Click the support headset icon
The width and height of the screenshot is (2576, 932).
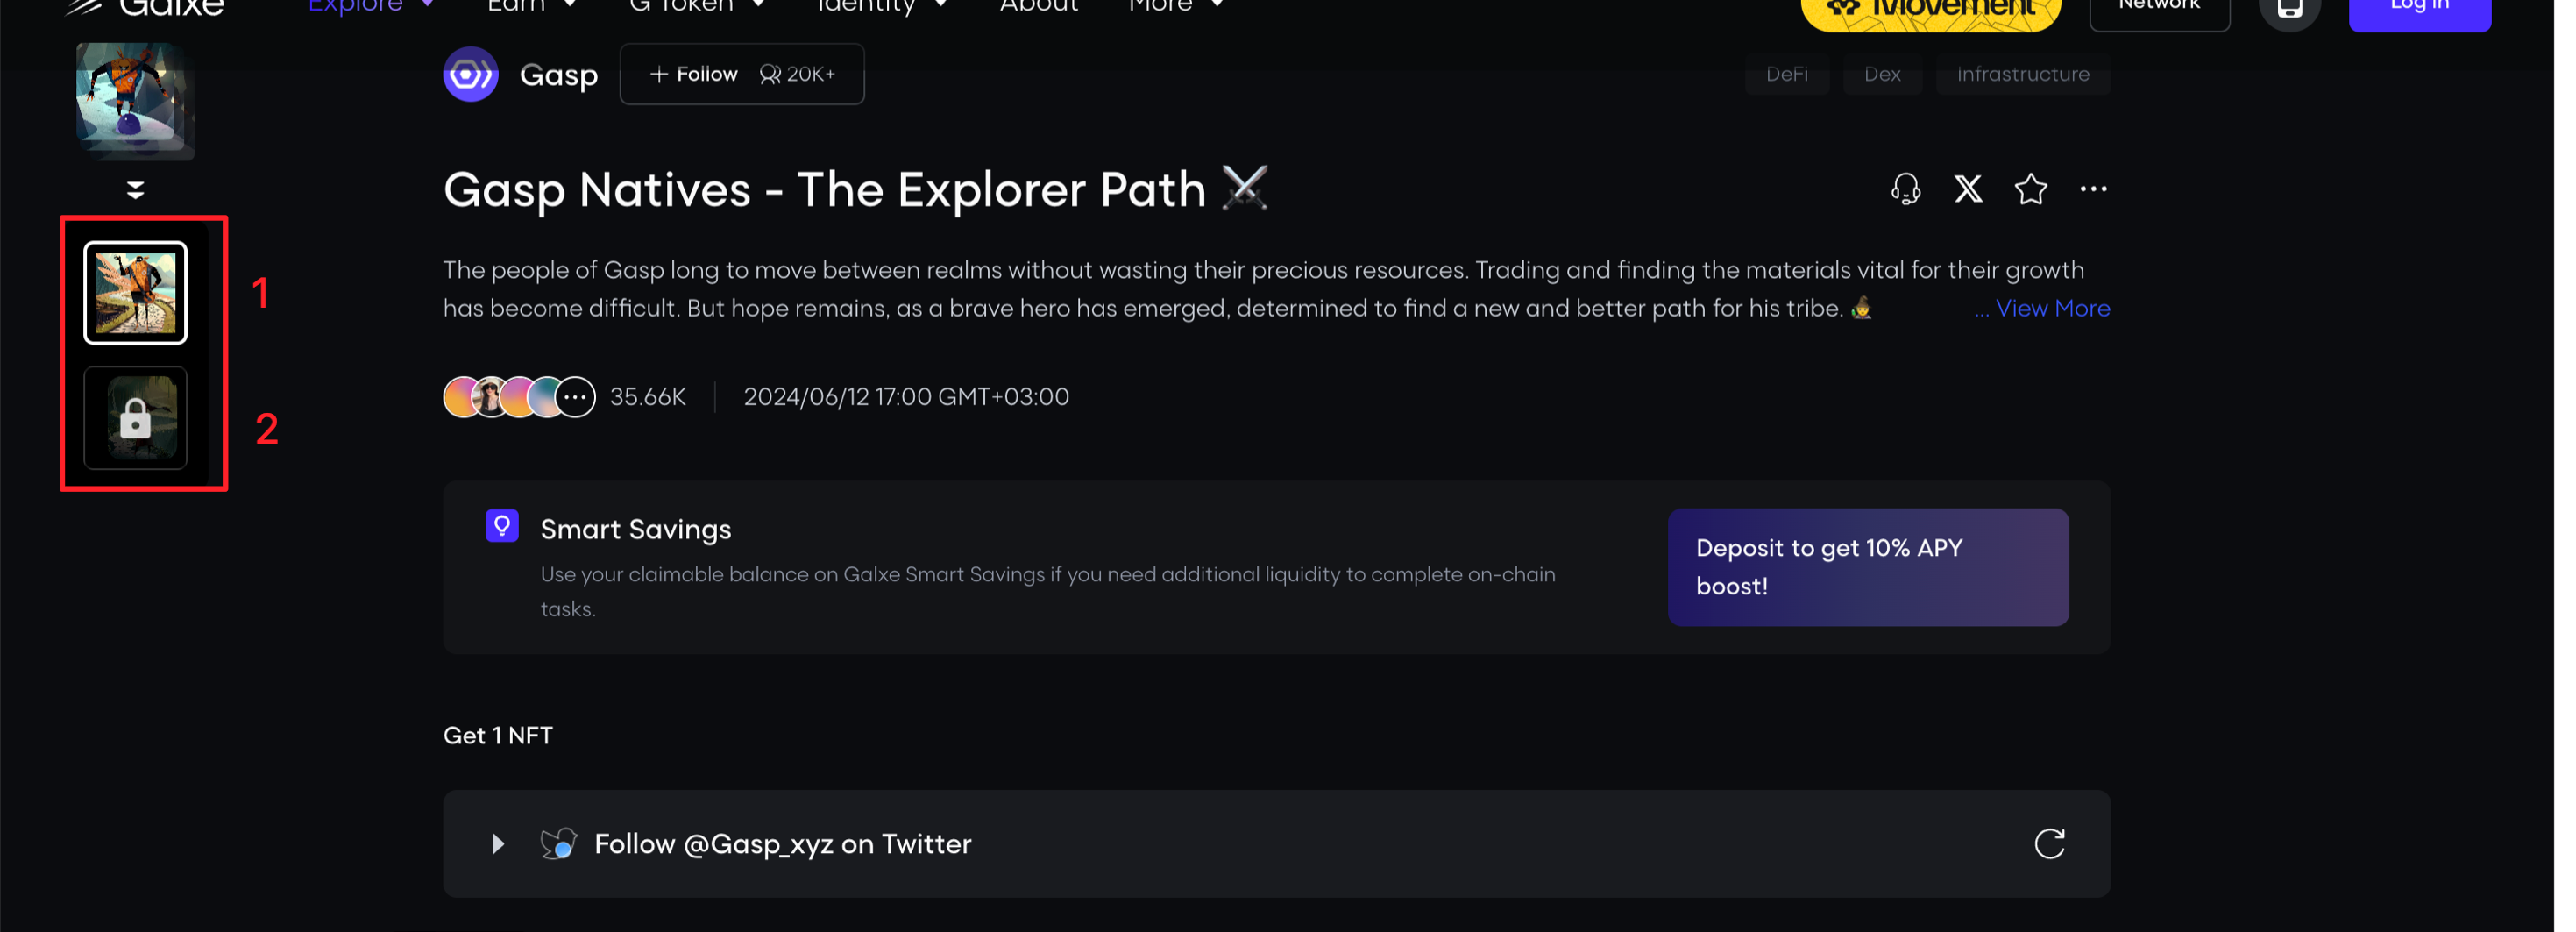pos(1906,189)
